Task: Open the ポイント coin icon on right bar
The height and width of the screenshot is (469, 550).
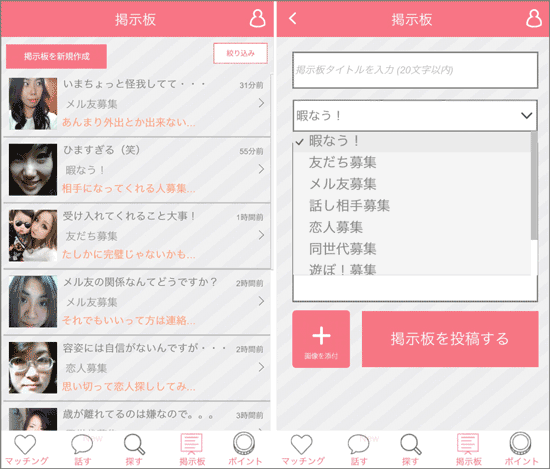Action: click(x=520, y=443)
